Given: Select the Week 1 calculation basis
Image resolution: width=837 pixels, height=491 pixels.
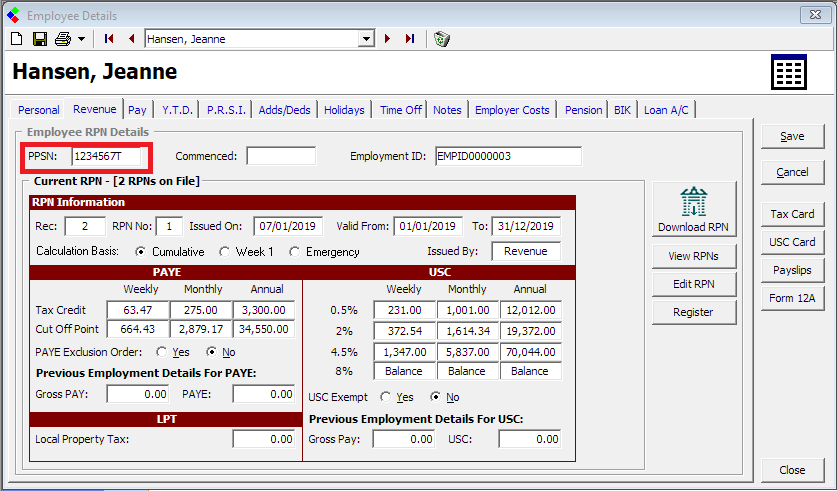Looking at the screenshot, I should 225,252.
